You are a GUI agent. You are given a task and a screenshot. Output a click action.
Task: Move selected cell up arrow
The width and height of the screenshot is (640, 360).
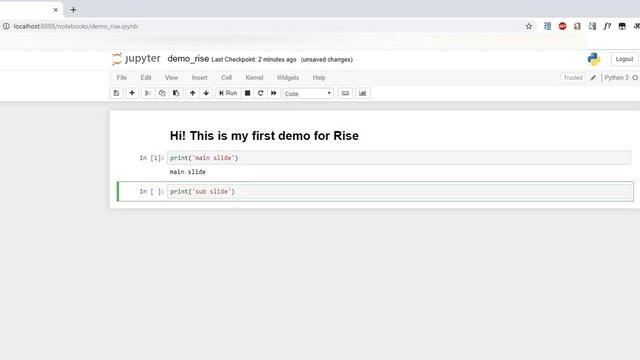(192, 93)
